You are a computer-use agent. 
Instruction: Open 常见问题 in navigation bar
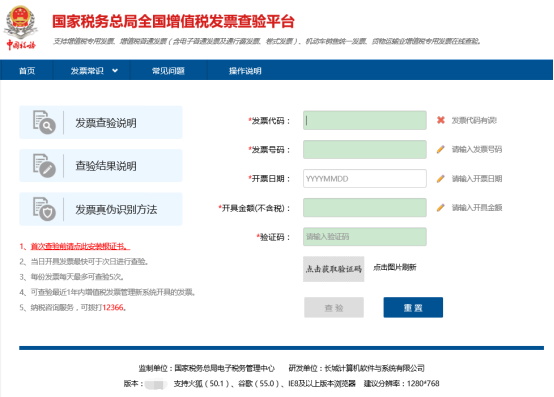(168, 71)
